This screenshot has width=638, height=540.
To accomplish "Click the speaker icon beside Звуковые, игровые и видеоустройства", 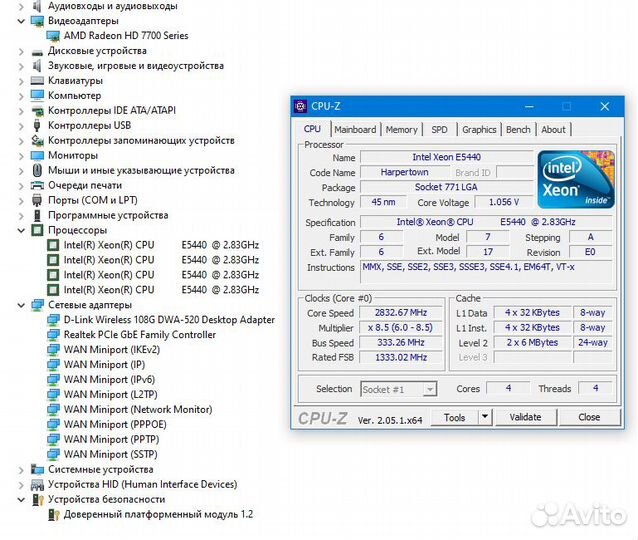I will 37,66.
